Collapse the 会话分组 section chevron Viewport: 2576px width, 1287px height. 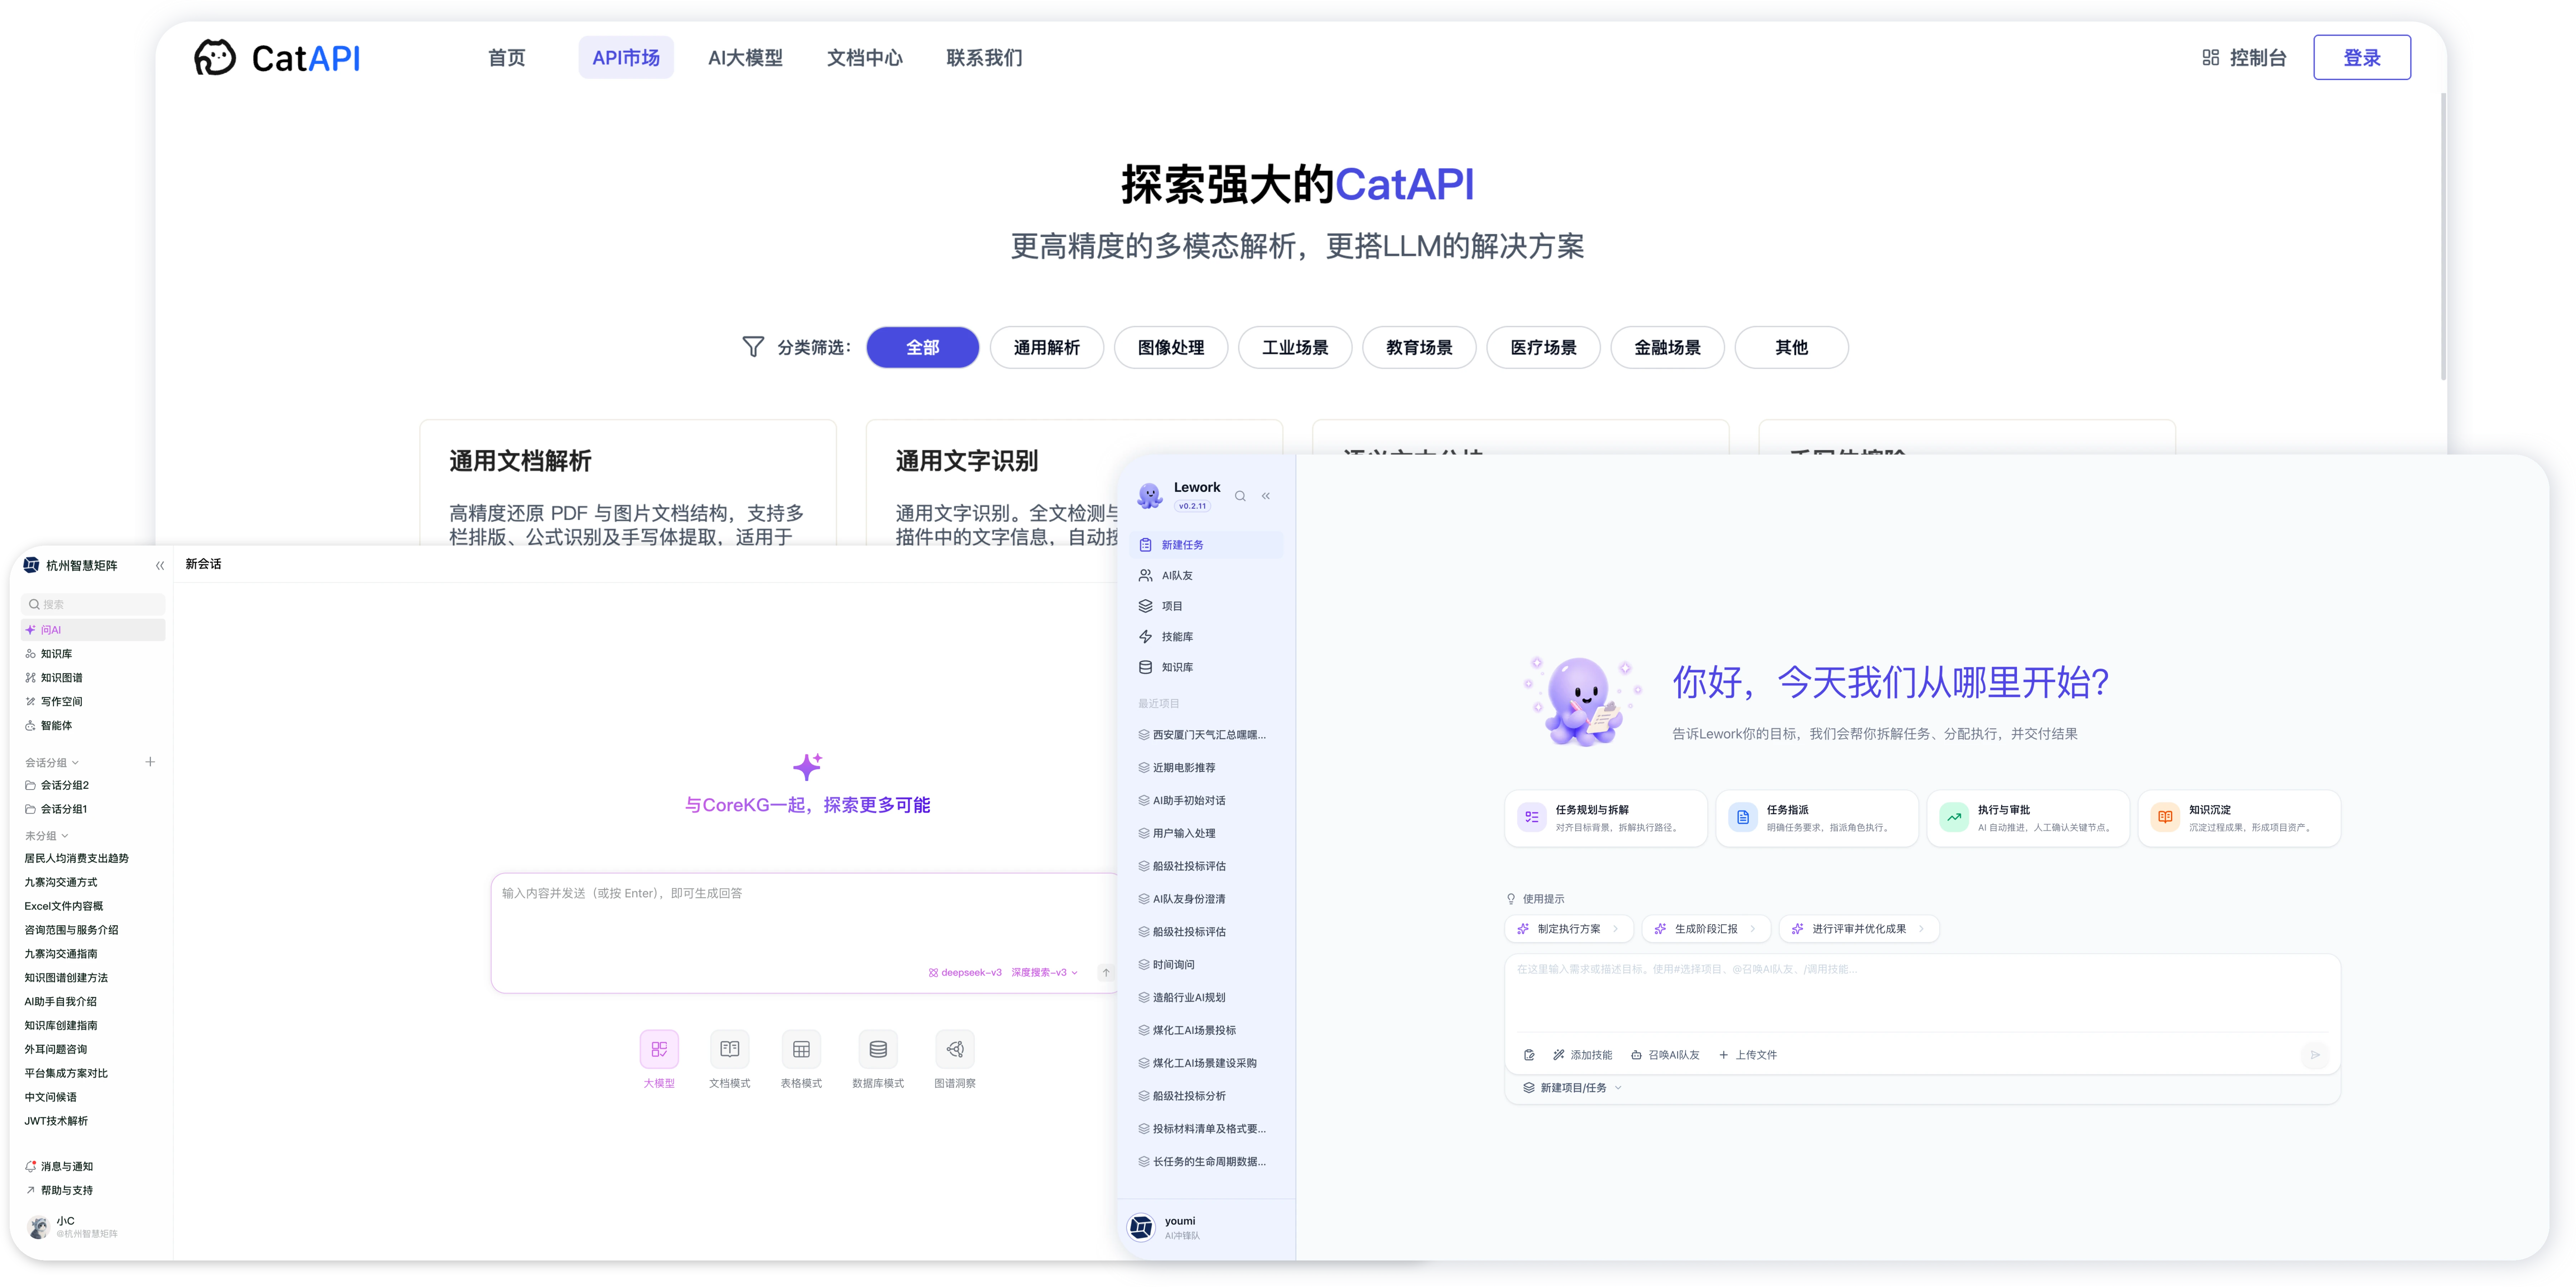click(x=75, y=763)
